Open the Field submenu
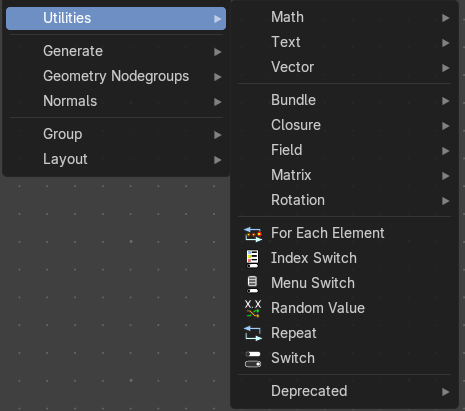The width and height of the screenshot is (465, 411). coord(344,150)
